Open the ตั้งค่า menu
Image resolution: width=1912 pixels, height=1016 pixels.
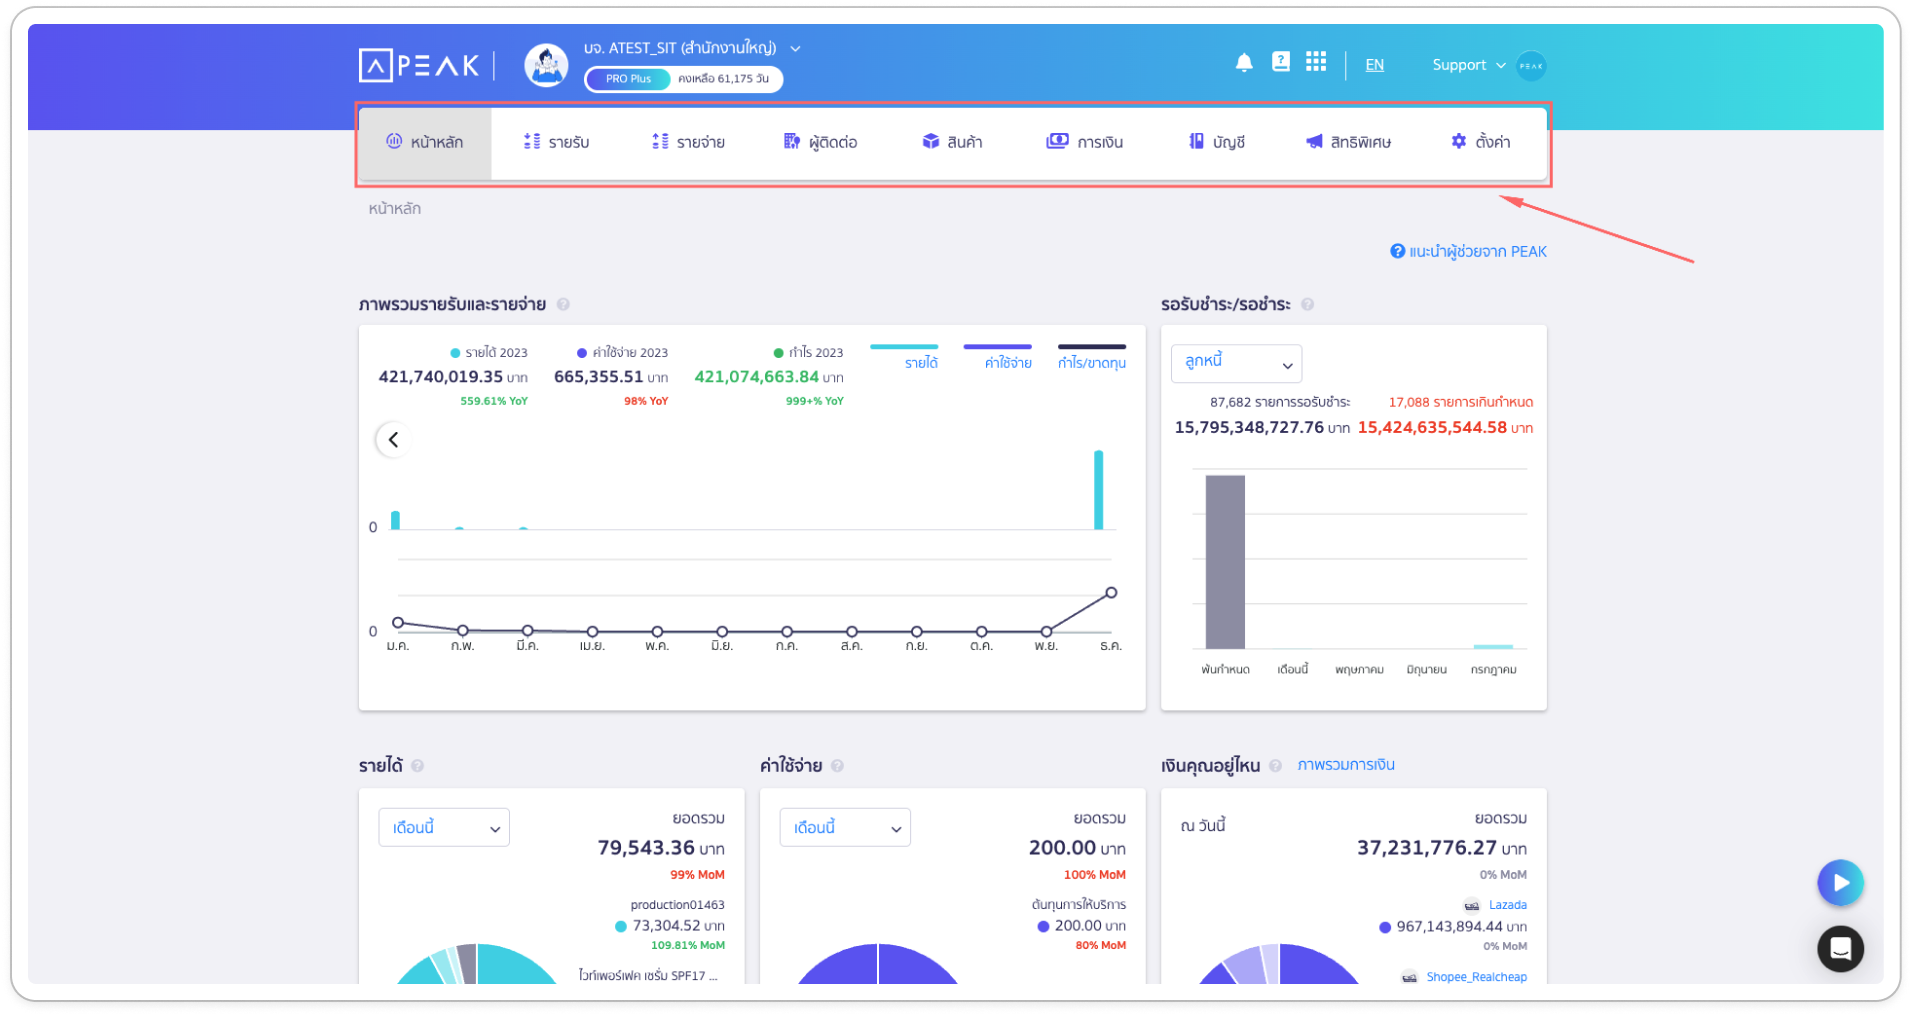tap(1481, 142)
